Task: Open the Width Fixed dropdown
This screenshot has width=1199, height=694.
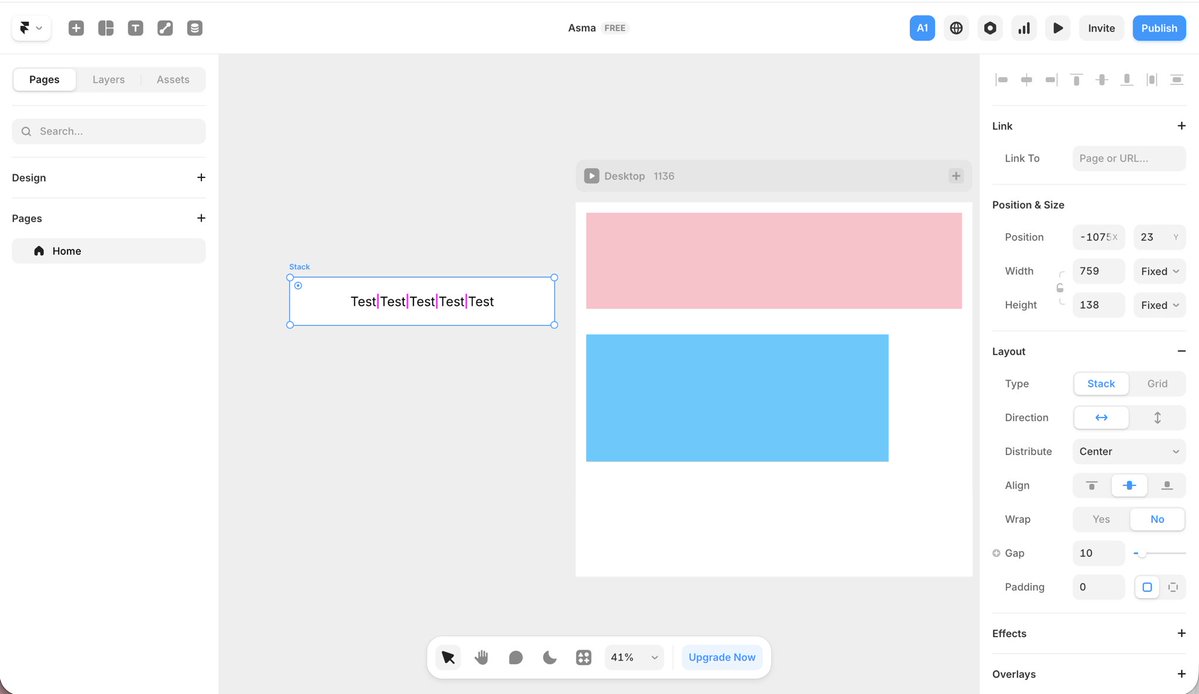Action: click(x=1159, y=271)
